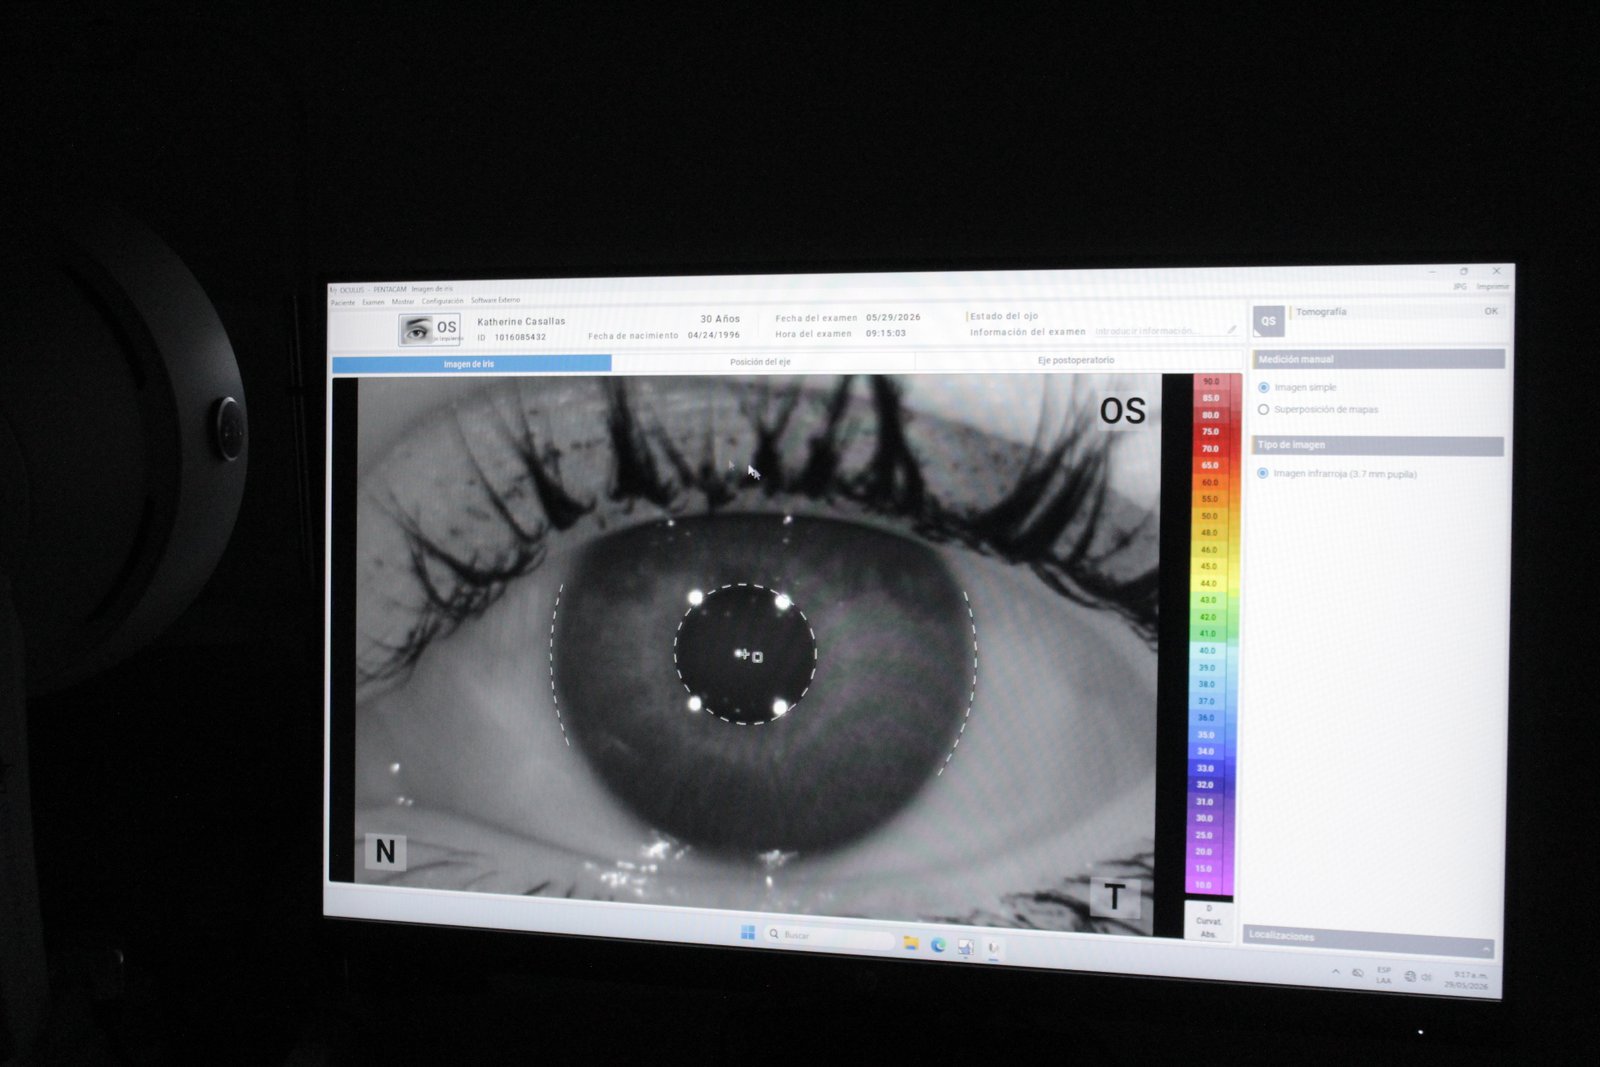
Task: Select Imagen infrarroja (3.7 mm pupila) option
Action: [x=1263, y=473]
